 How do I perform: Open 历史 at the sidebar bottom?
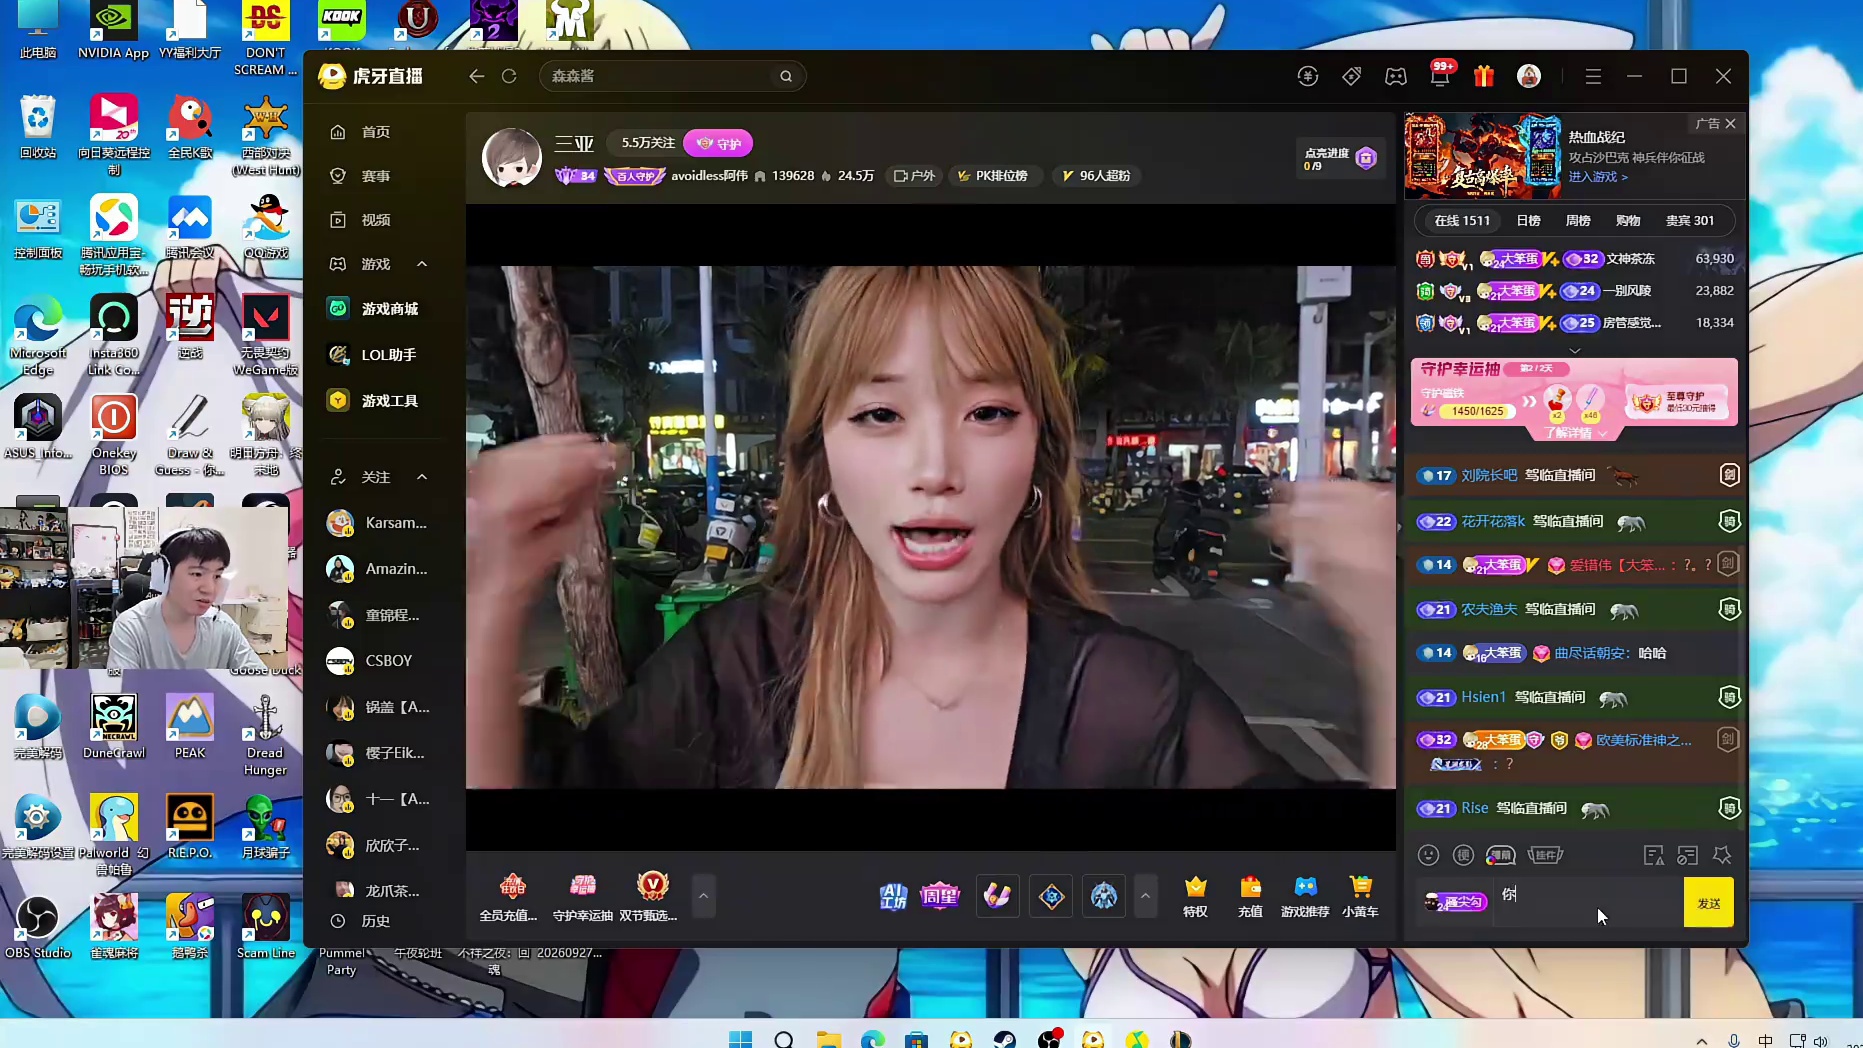point(376,921)
